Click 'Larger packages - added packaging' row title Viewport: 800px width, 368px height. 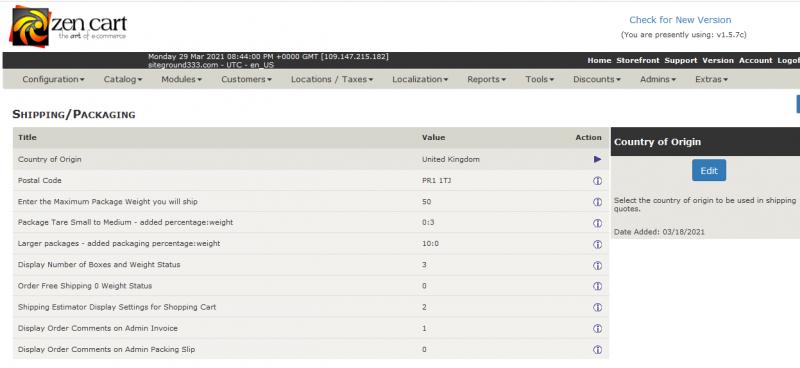[119, 243]
